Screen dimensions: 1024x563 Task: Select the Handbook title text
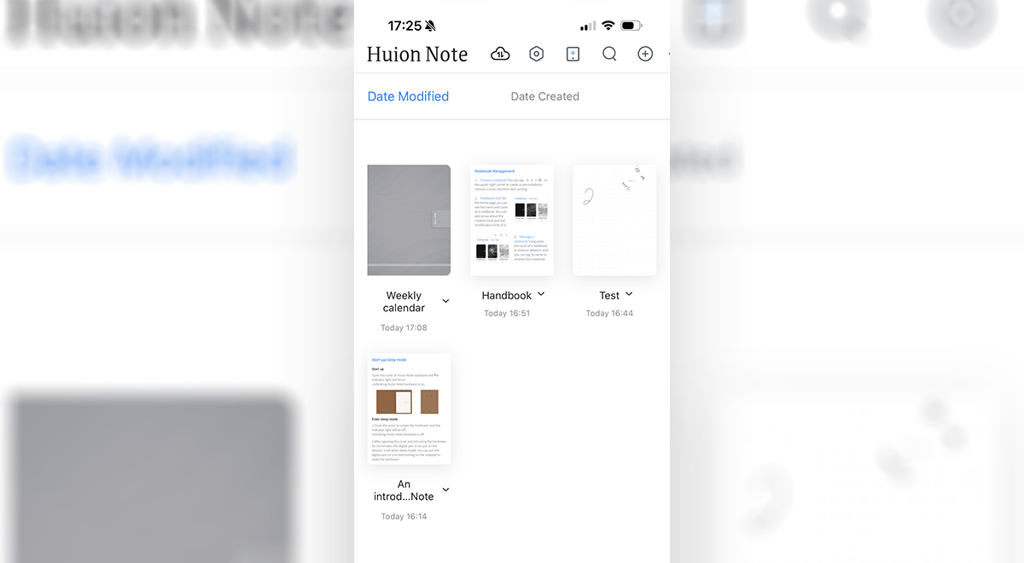(x=507, y=296)
